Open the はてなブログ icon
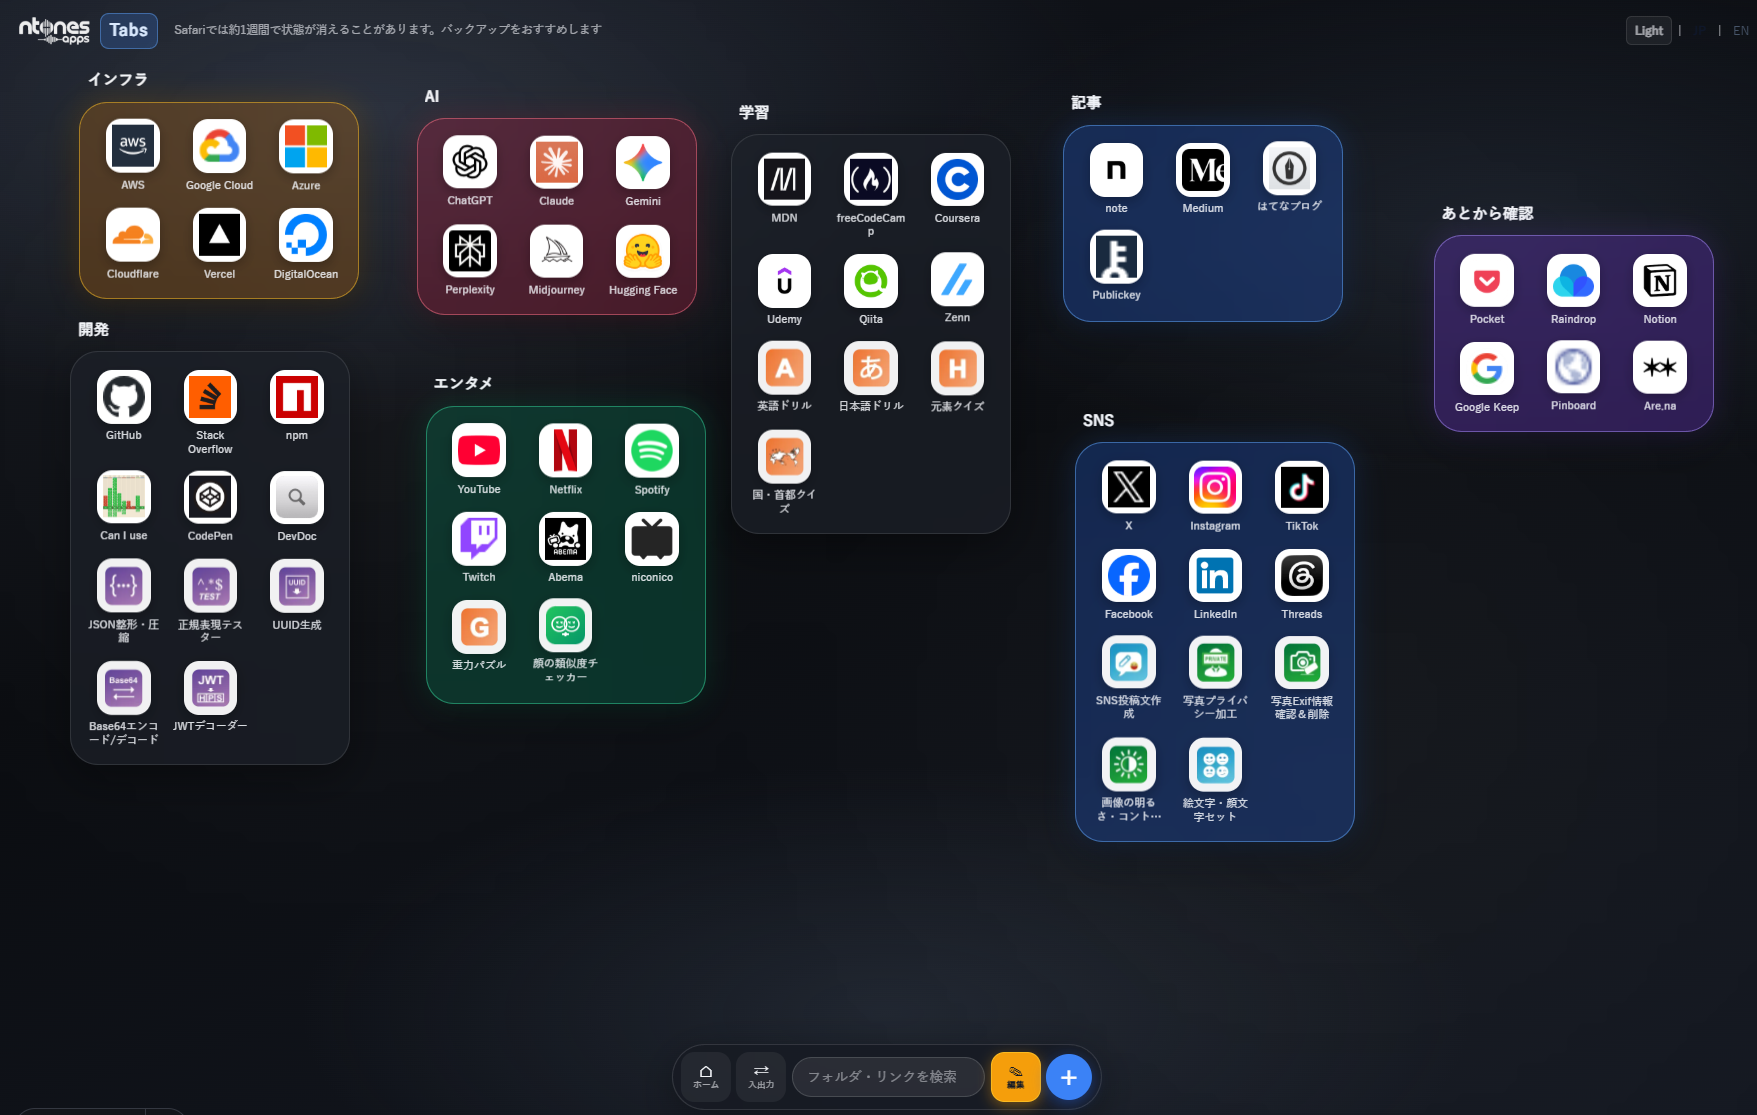Viewport: 1757px width, 1115px height. [1289, 168]
